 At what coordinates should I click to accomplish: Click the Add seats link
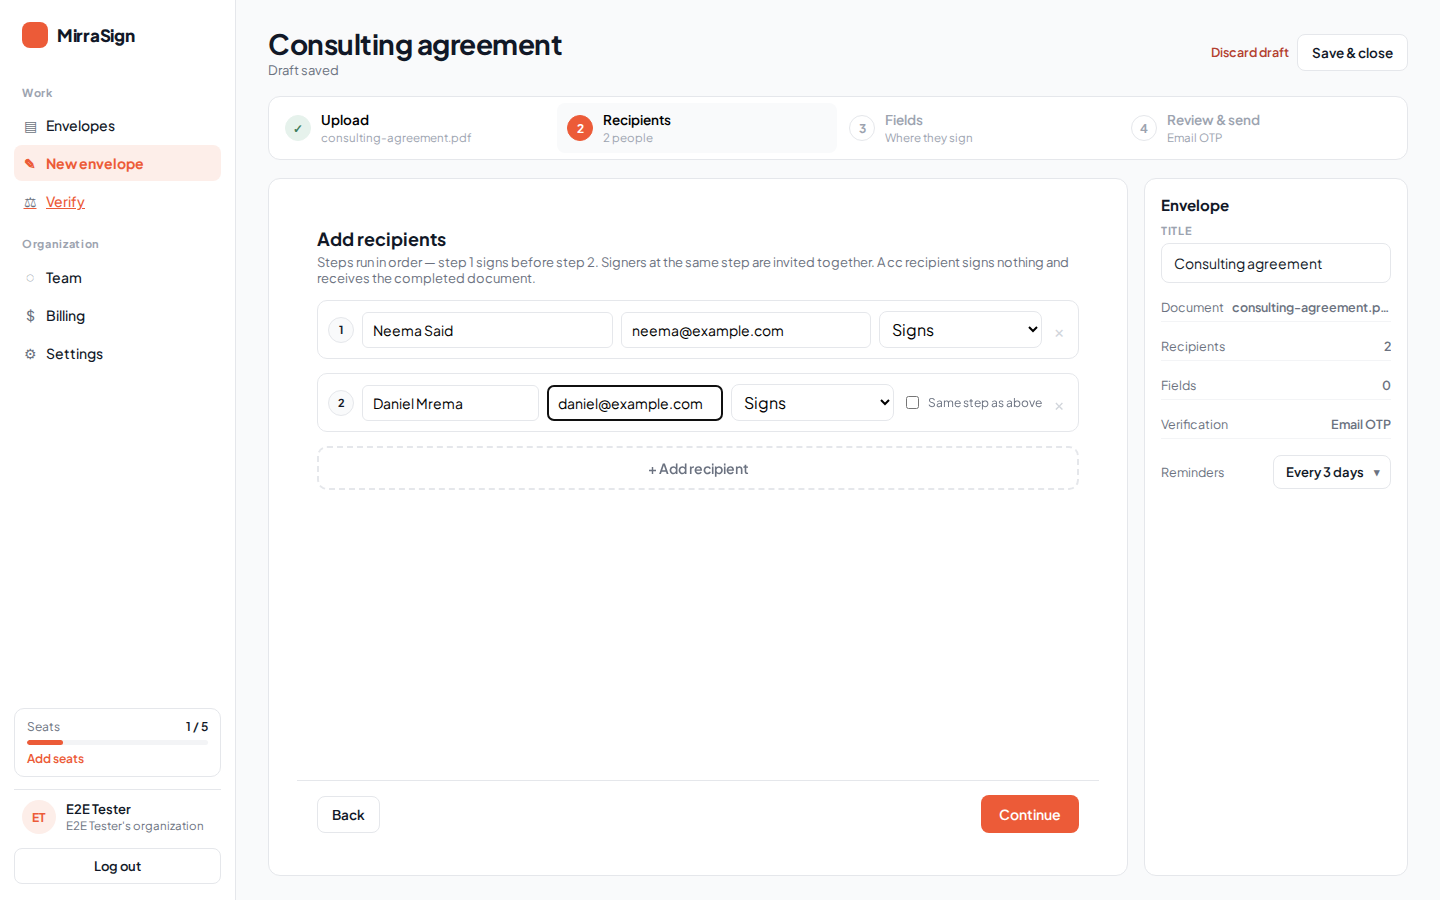pyautogui.click(x=55, y=759)
